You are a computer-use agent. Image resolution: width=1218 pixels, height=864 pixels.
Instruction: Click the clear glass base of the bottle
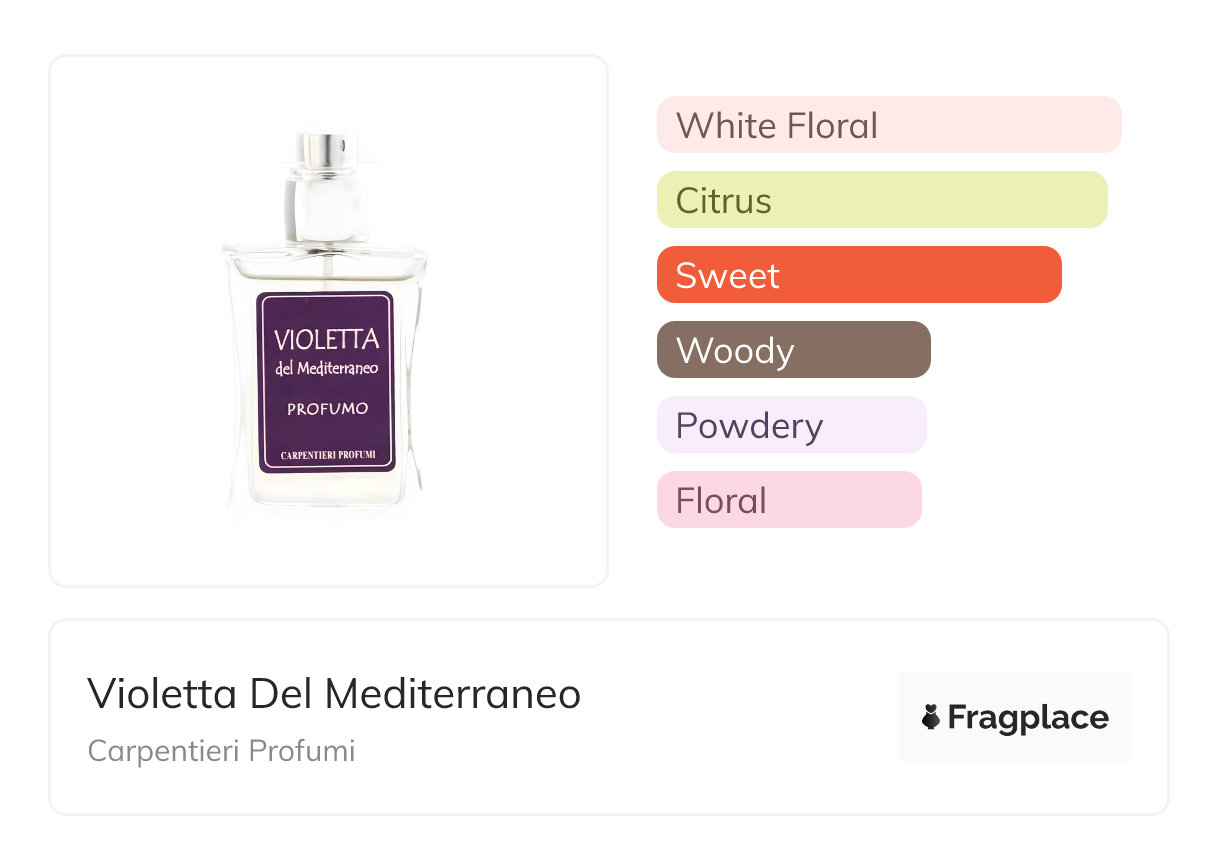pyautogui.click(x=326, y=492)
